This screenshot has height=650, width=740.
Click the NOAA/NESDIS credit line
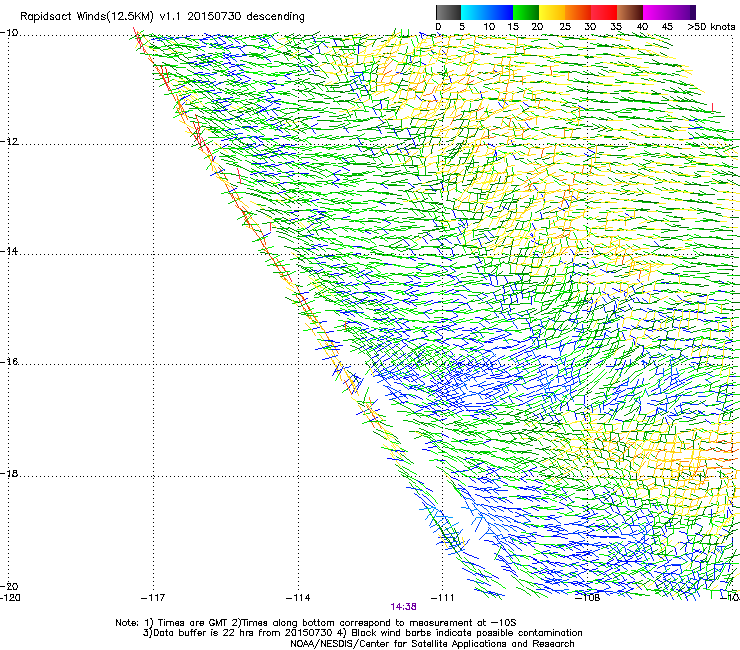(432, 644)
